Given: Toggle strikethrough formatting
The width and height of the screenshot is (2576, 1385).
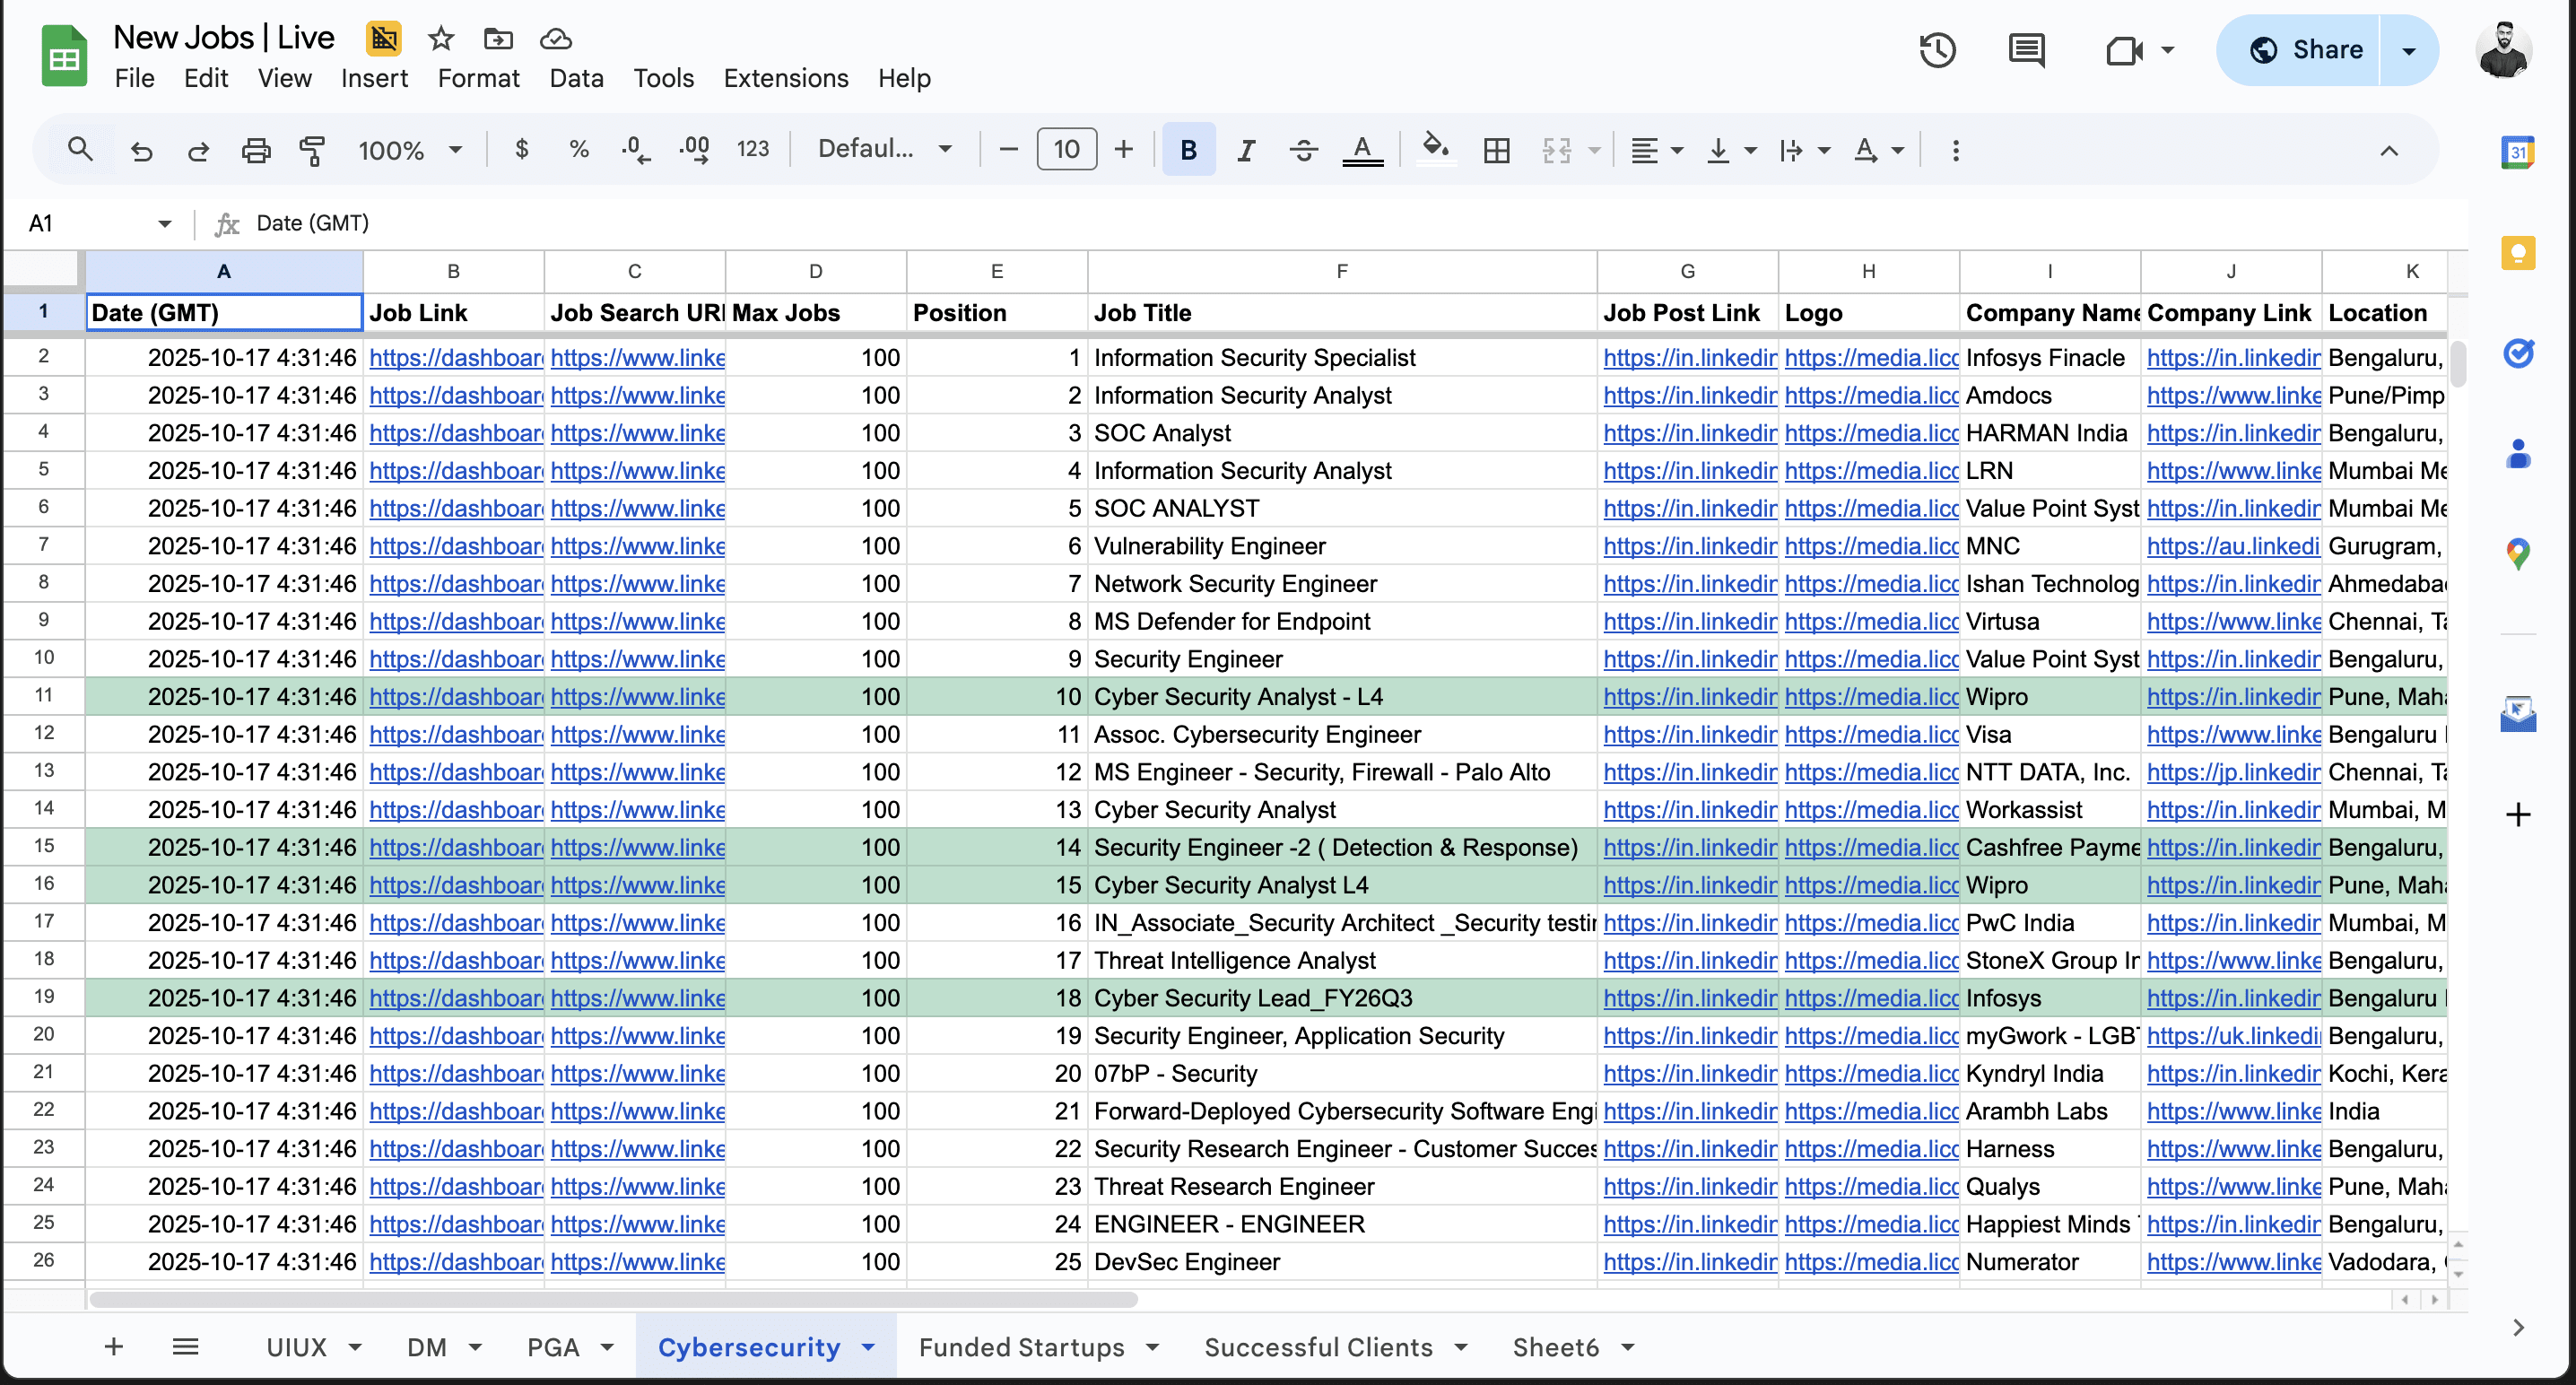Looking at the screenshot, I should [x=1303, y=150].
